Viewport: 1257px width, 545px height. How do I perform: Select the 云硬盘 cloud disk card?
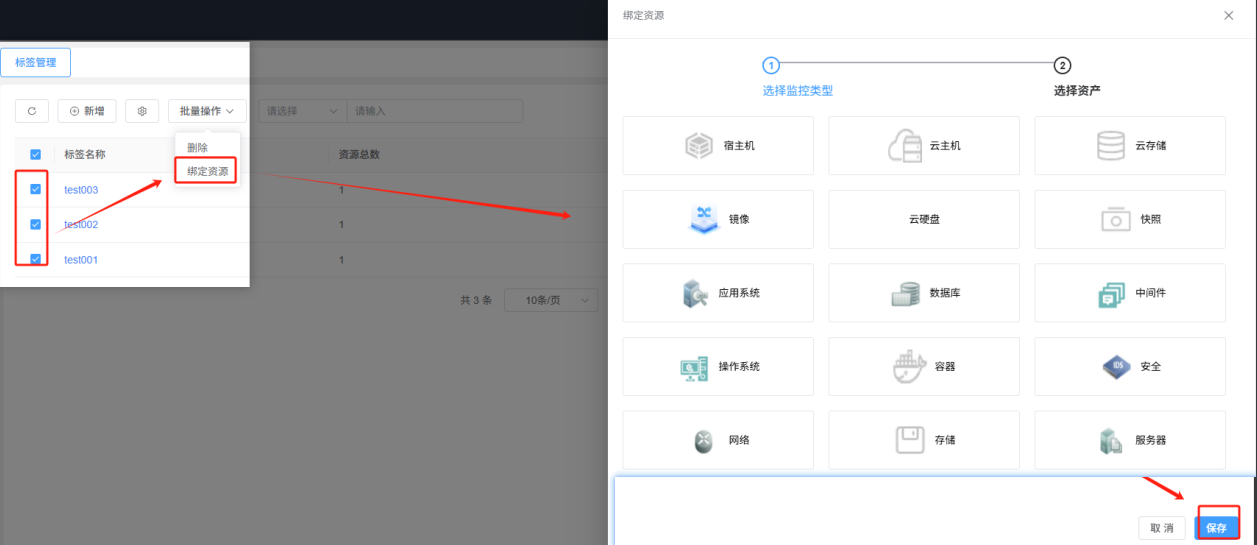[x=924, y=220]
